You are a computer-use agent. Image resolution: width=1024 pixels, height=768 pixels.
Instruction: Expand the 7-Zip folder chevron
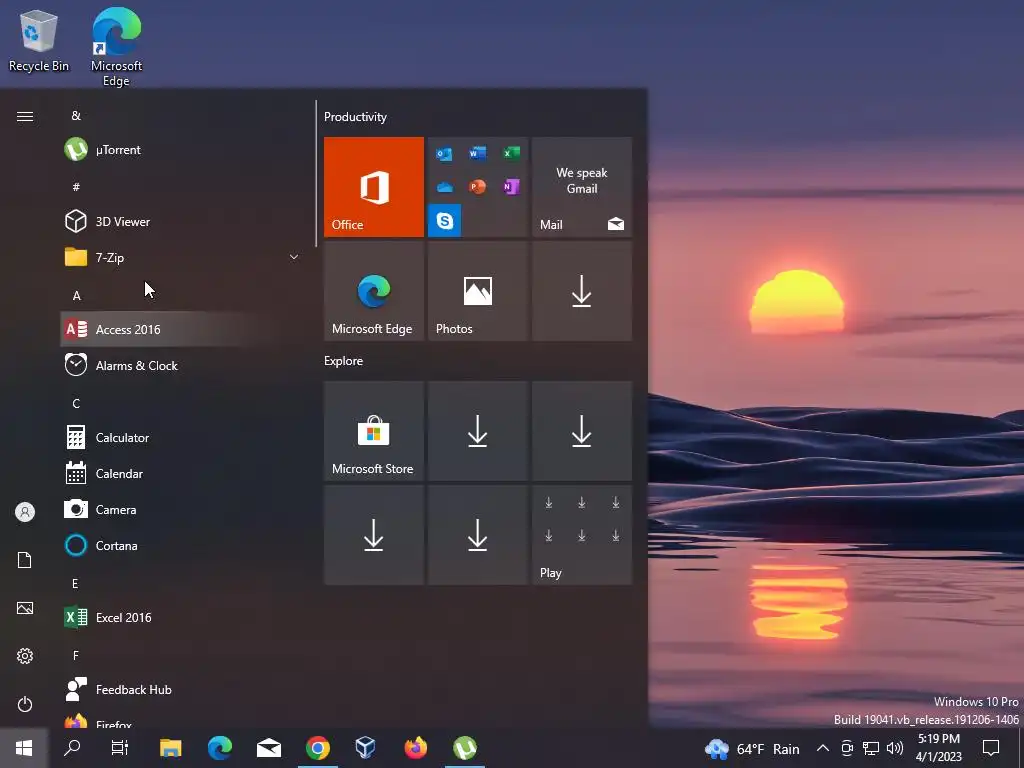294,257
